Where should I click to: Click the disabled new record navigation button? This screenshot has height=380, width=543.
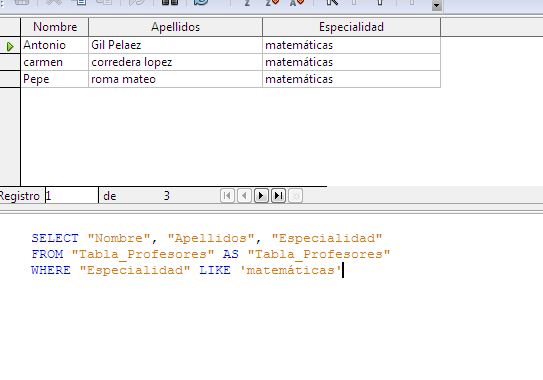pyautogui.click(x=295, y=196)
